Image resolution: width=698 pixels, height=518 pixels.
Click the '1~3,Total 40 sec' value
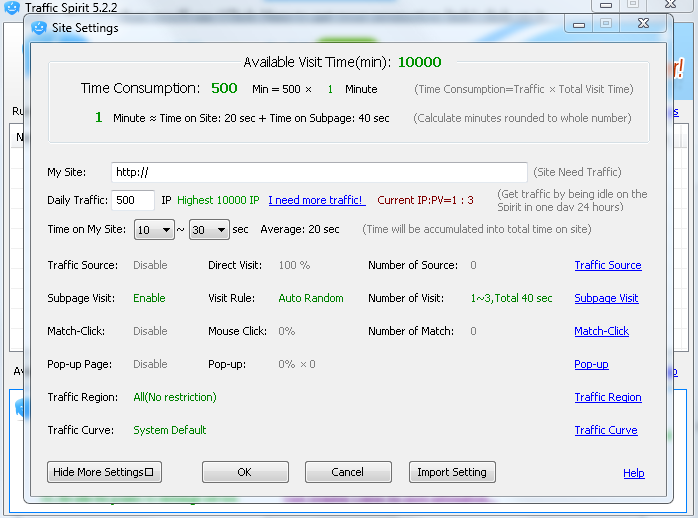tap(511, 298)
